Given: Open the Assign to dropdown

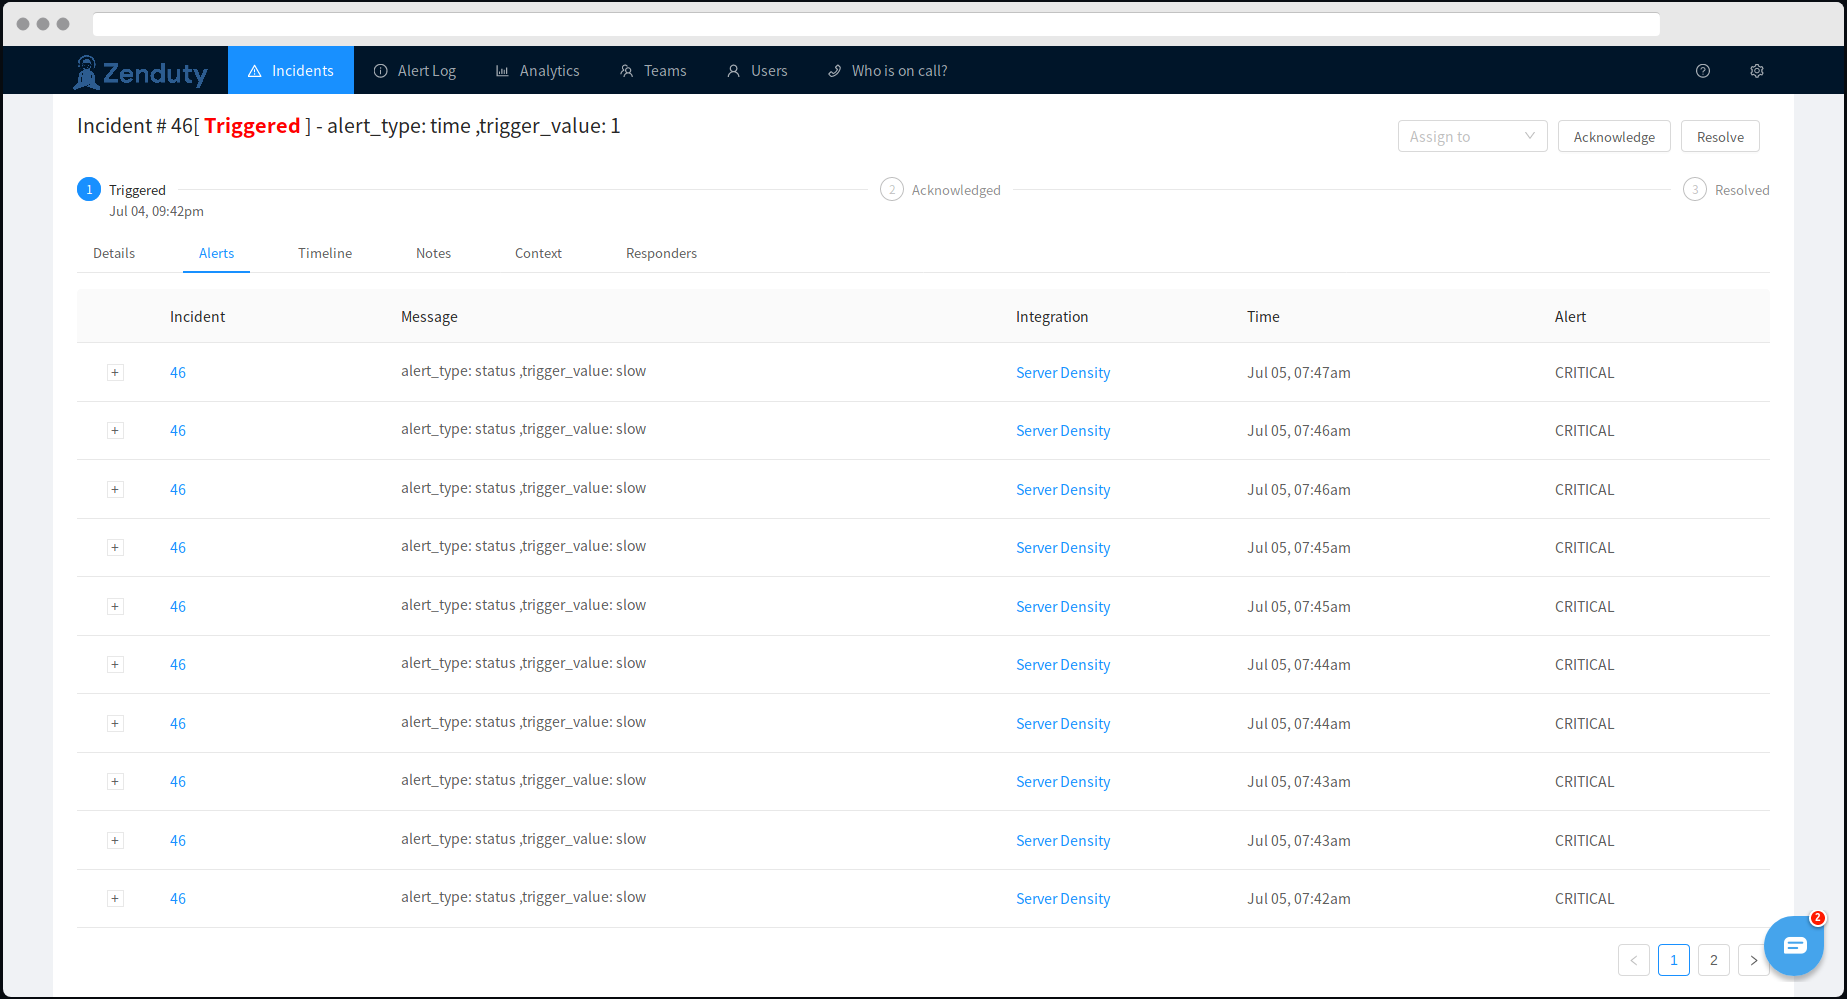Looking at the screenshot, I should [x=1471, y=137].
